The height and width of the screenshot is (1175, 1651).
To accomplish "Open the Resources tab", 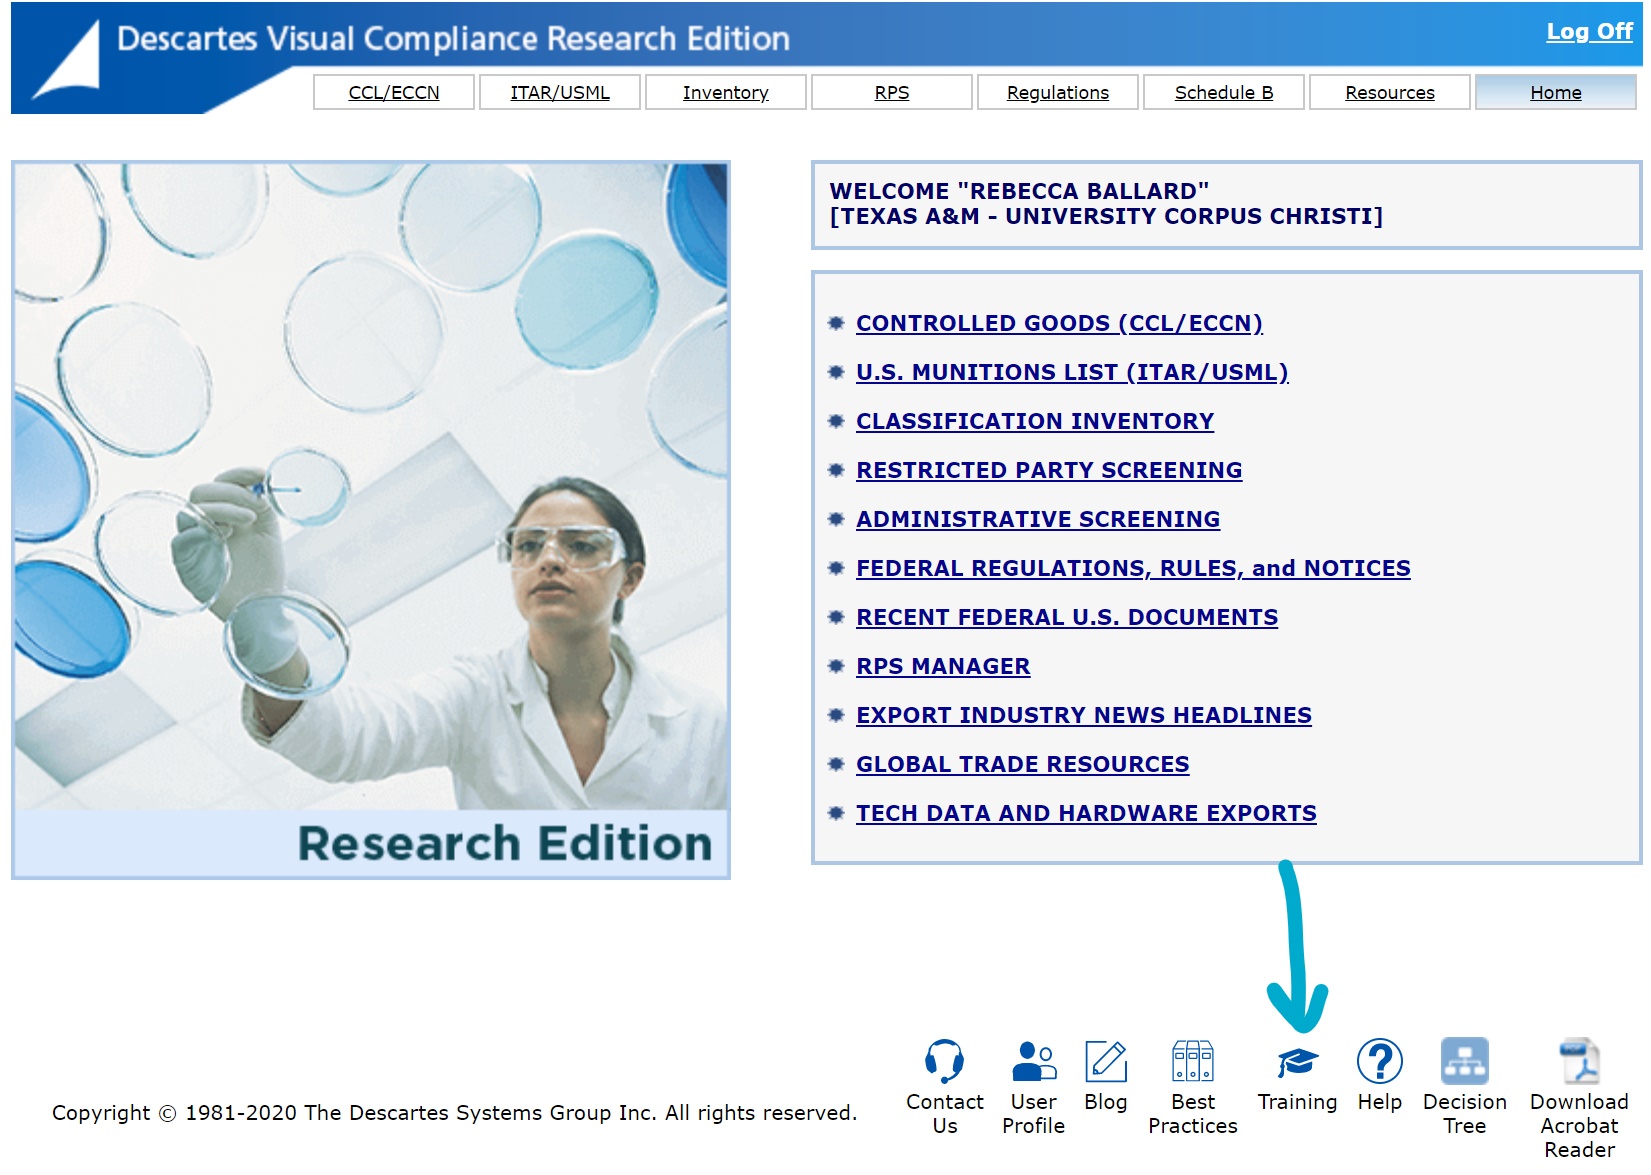I will tap(1390, 92).
